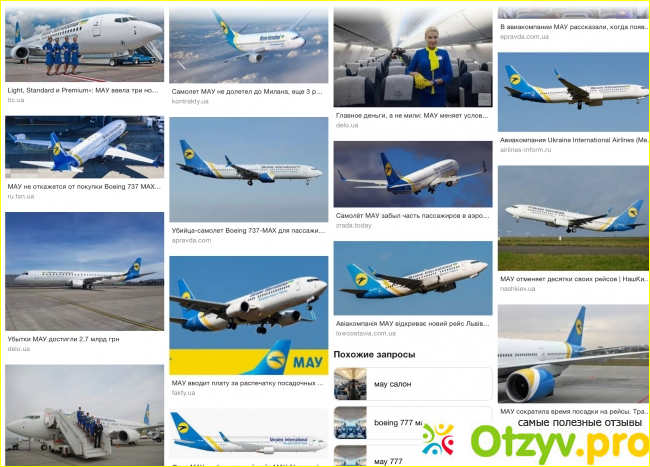Click the 'МАУ сократила время посадки' engine image
The width and height of the screenshot is (650, 467).
(x=574, y=354)
